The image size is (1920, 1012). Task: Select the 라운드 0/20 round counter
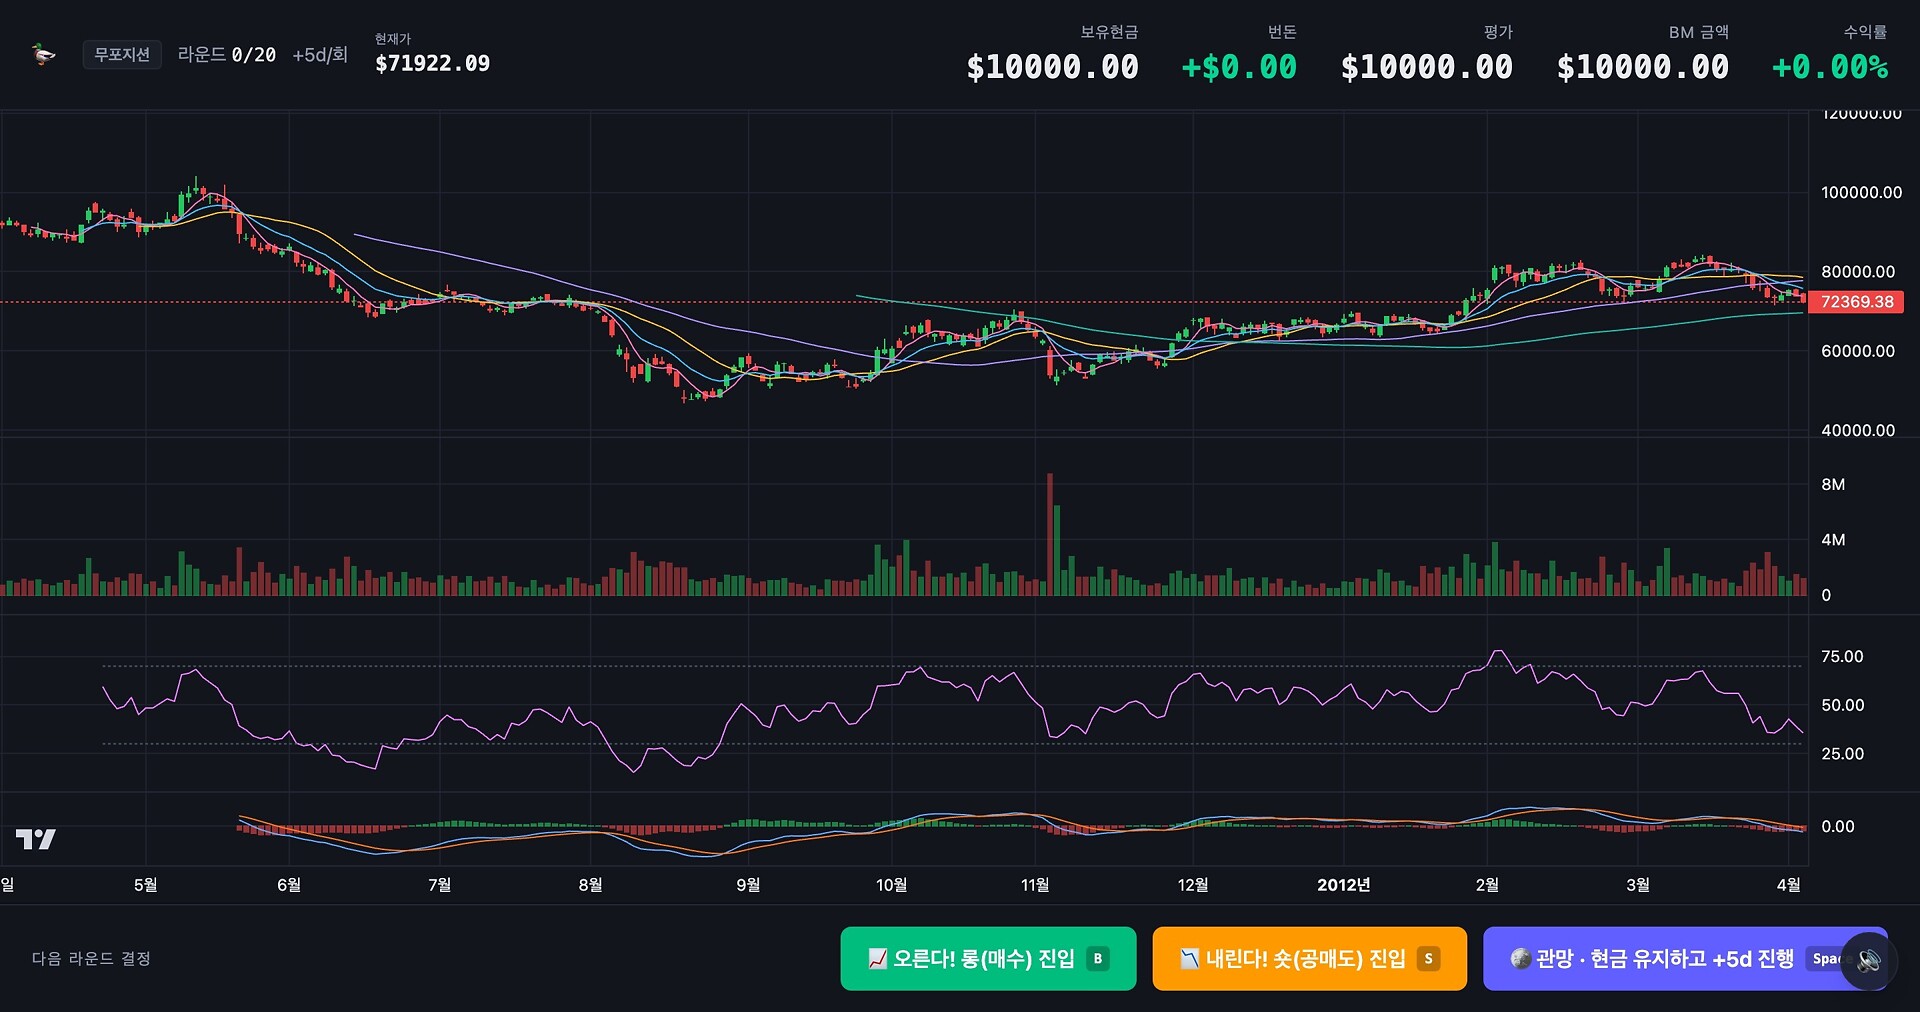[x=227, y=55]
